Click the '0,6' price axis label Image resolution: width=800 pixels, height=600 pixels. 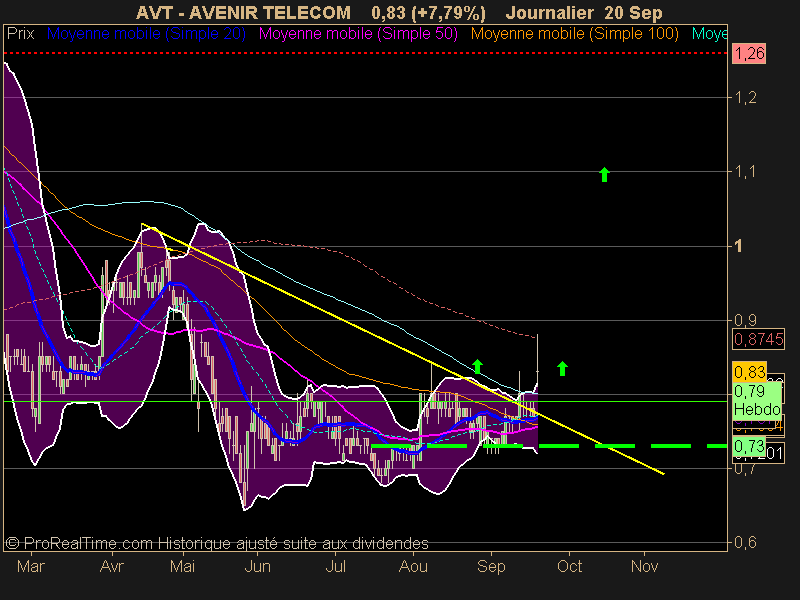[745, 542]
